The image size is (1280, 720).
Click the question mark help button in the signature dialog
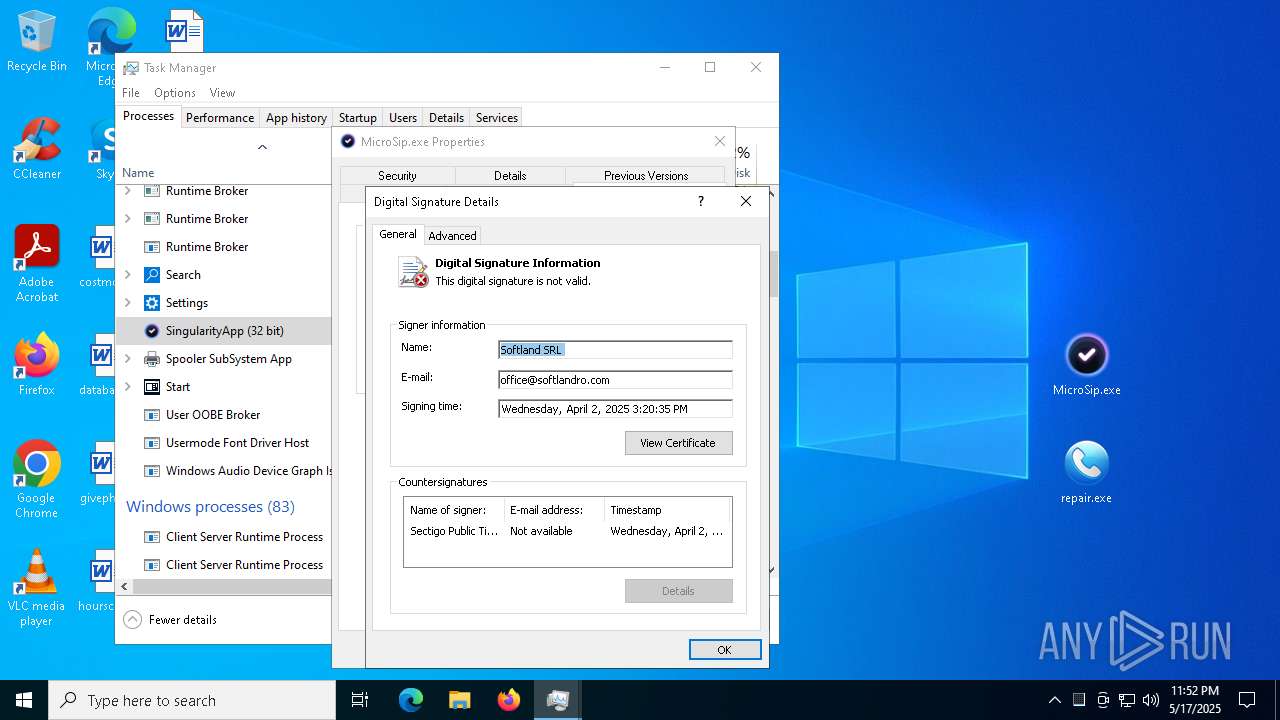(x=700, y=201)
